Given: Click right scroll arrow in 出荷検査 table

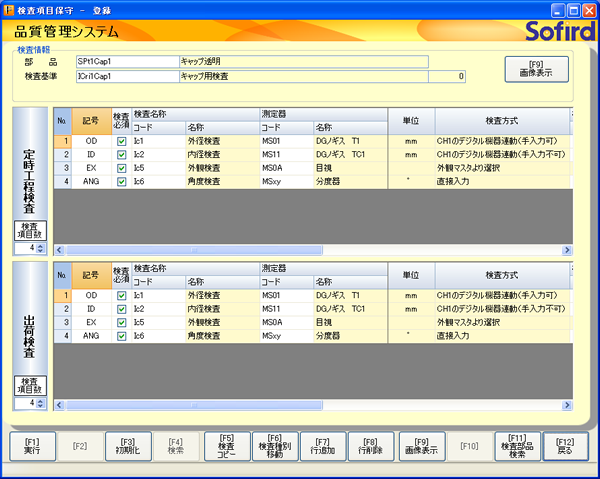Looking at the screenshot, I should pos(566,405).
